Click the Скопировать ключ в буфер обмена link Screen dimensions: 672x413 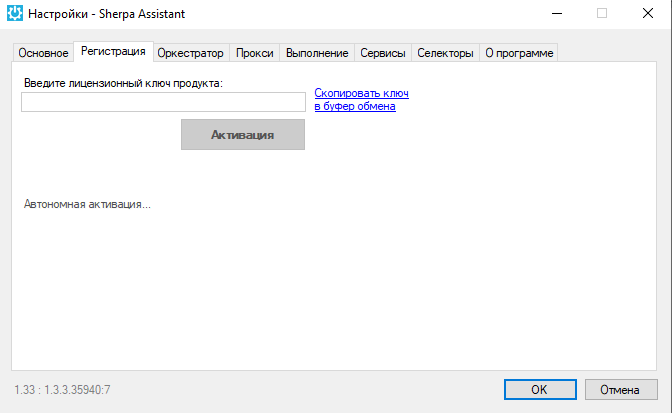(361, 99)
